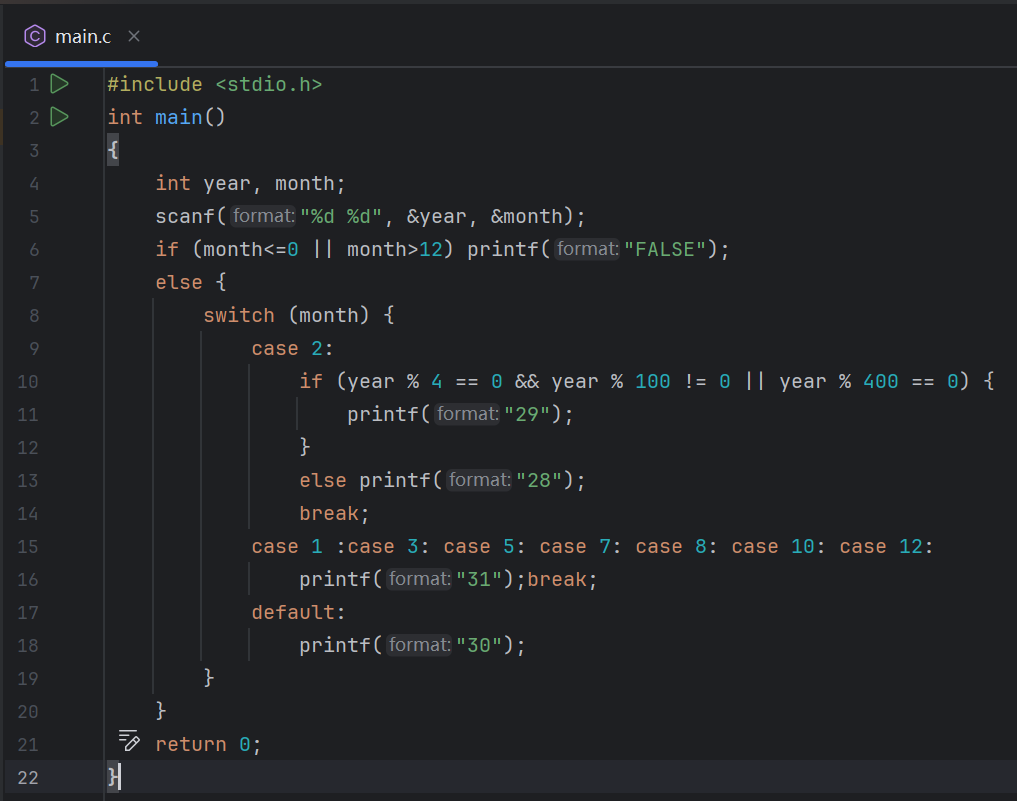This screenshot has height=801, width=1017.
Task: Click the format hint before "29"
Action: tap(467, 414)
